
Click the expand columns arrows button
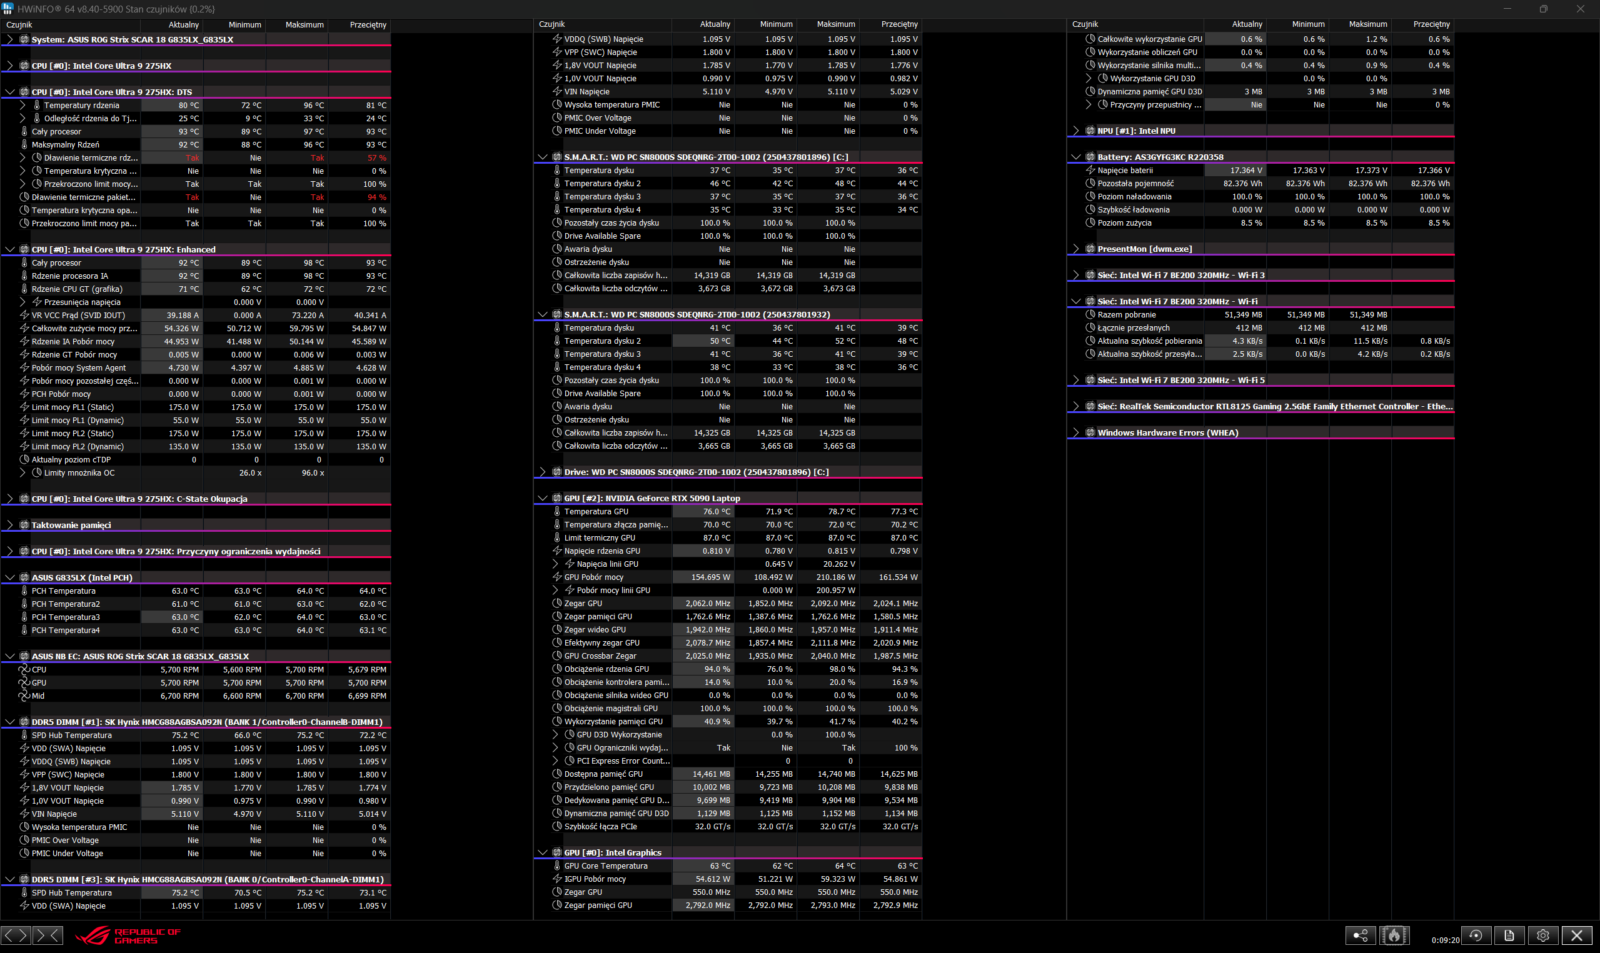coord(16,935)
